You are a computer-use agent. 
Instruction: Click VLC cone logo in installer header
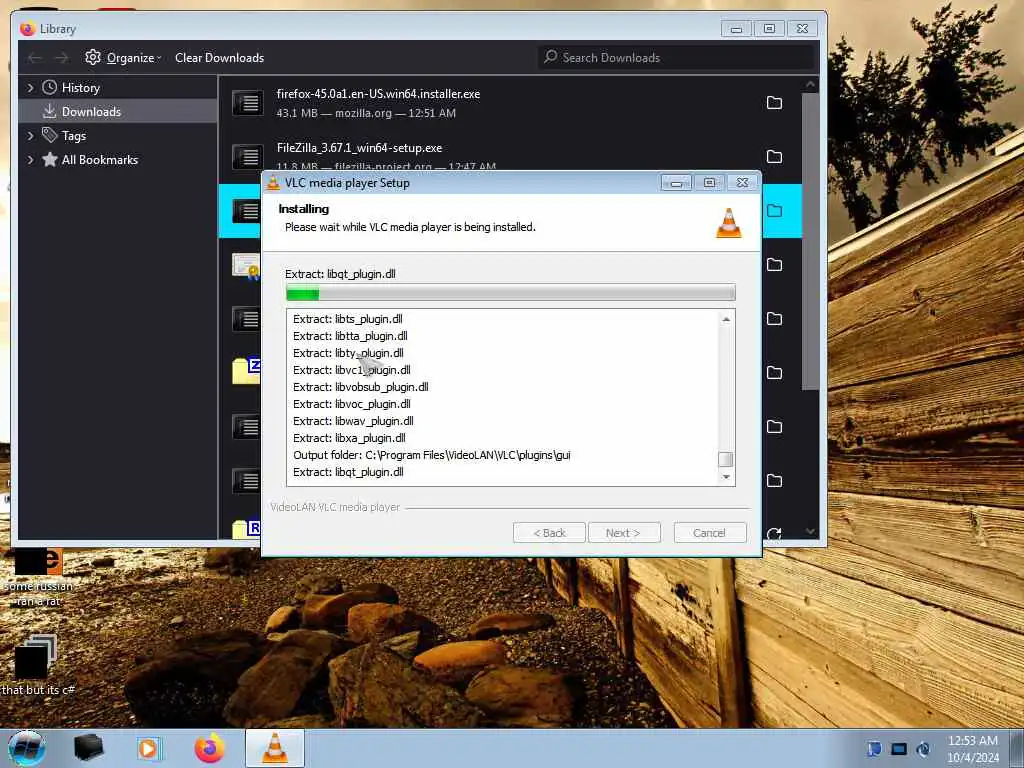729,223
